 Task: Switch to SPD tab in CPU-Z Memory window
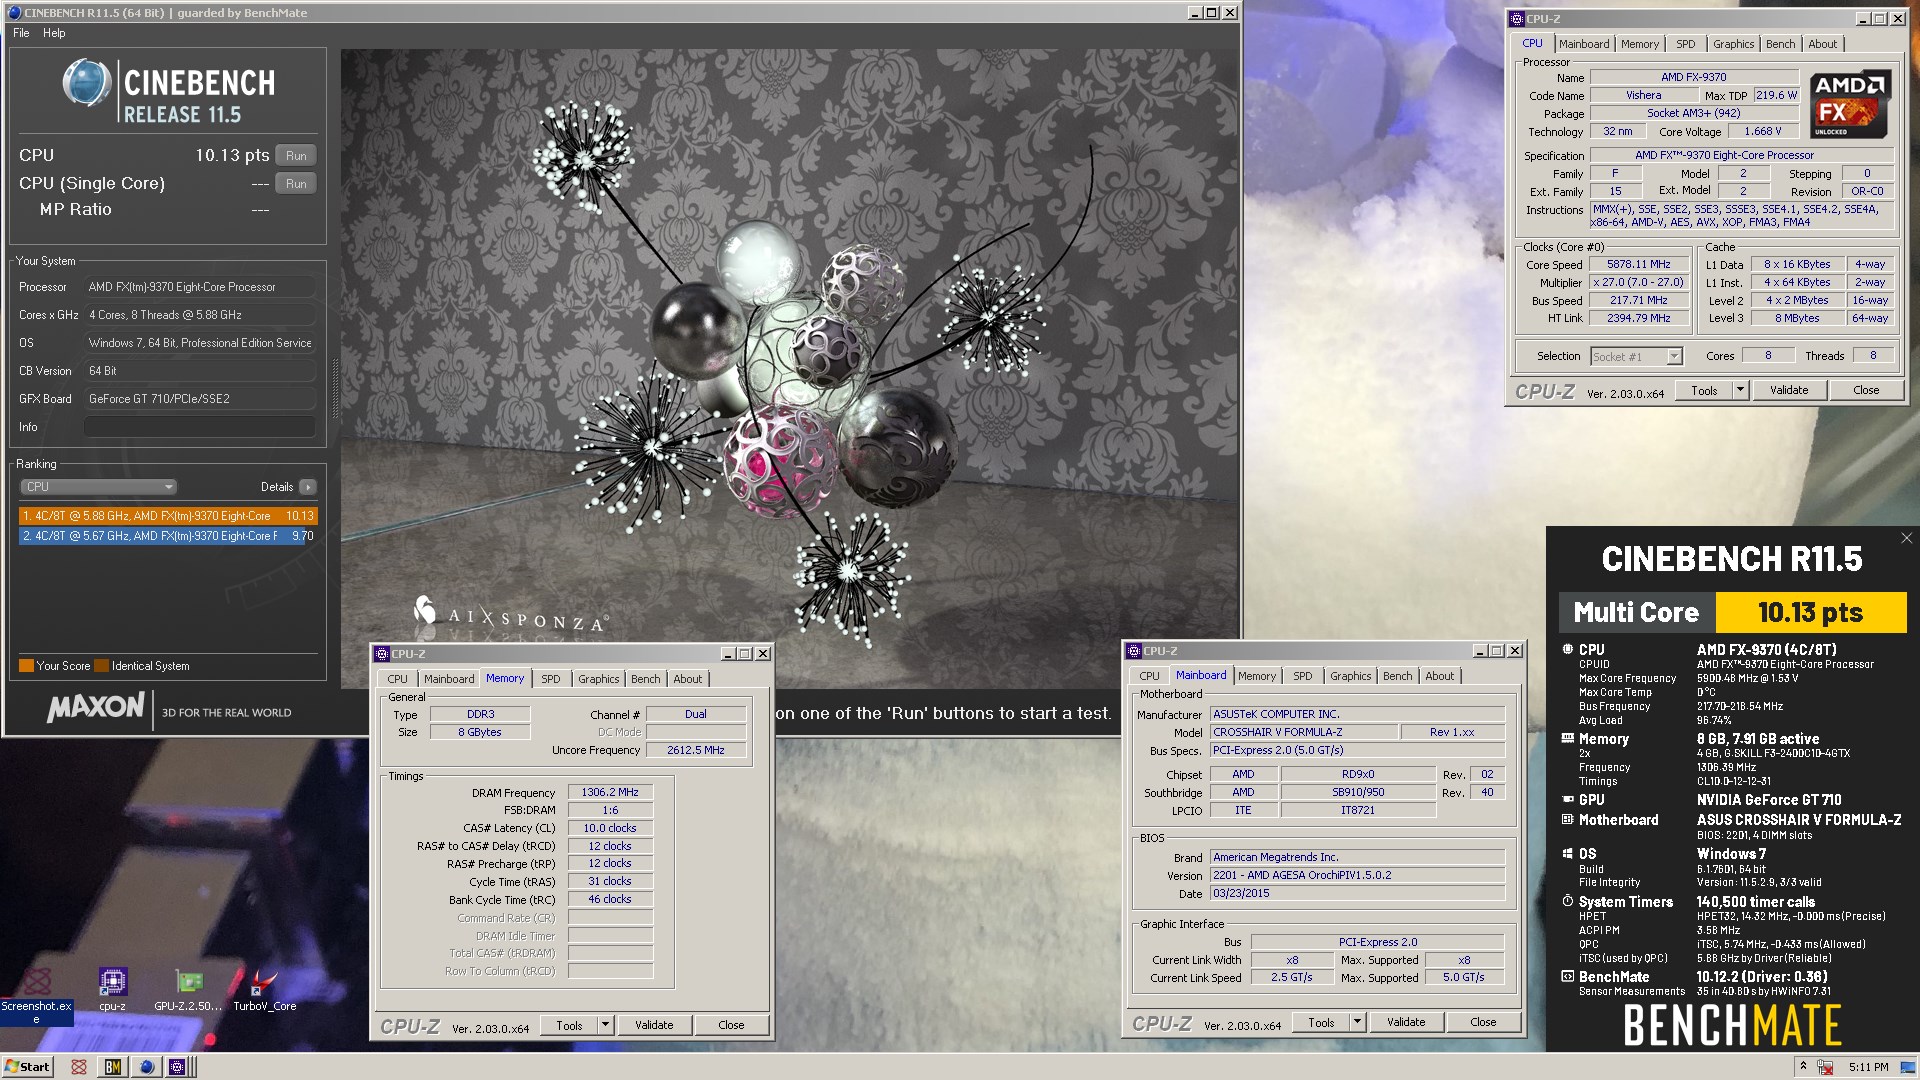point(551,679)
